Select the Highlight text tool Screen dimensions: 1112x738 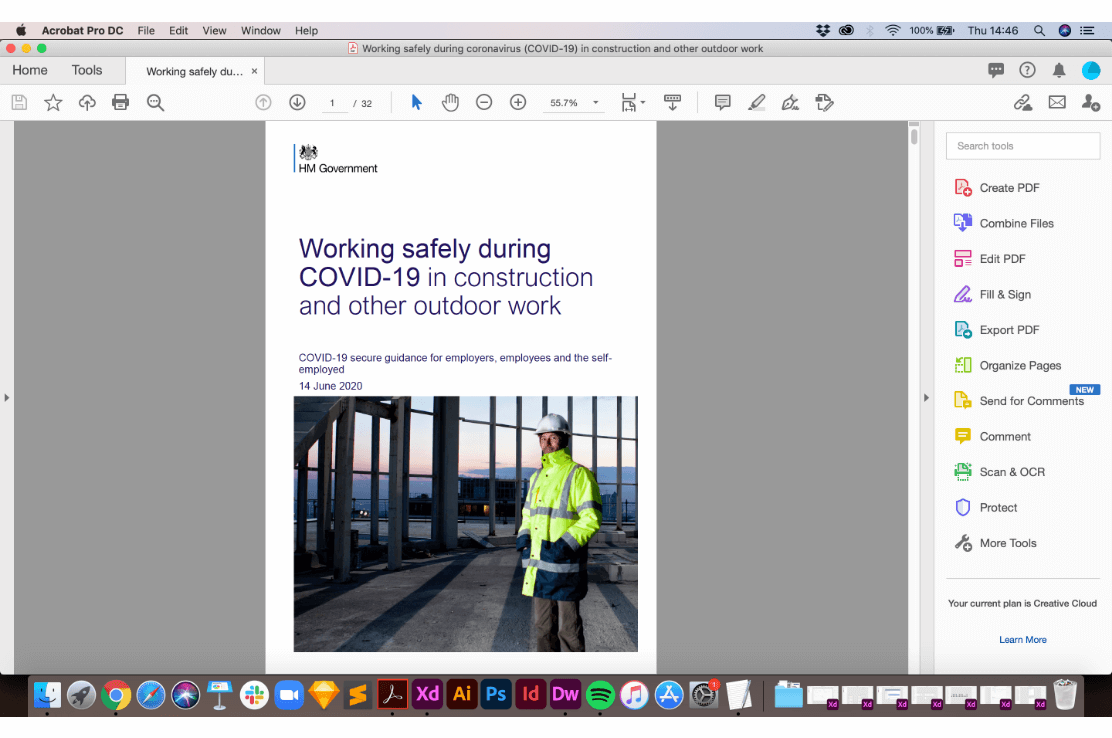(x=757, y=102)
